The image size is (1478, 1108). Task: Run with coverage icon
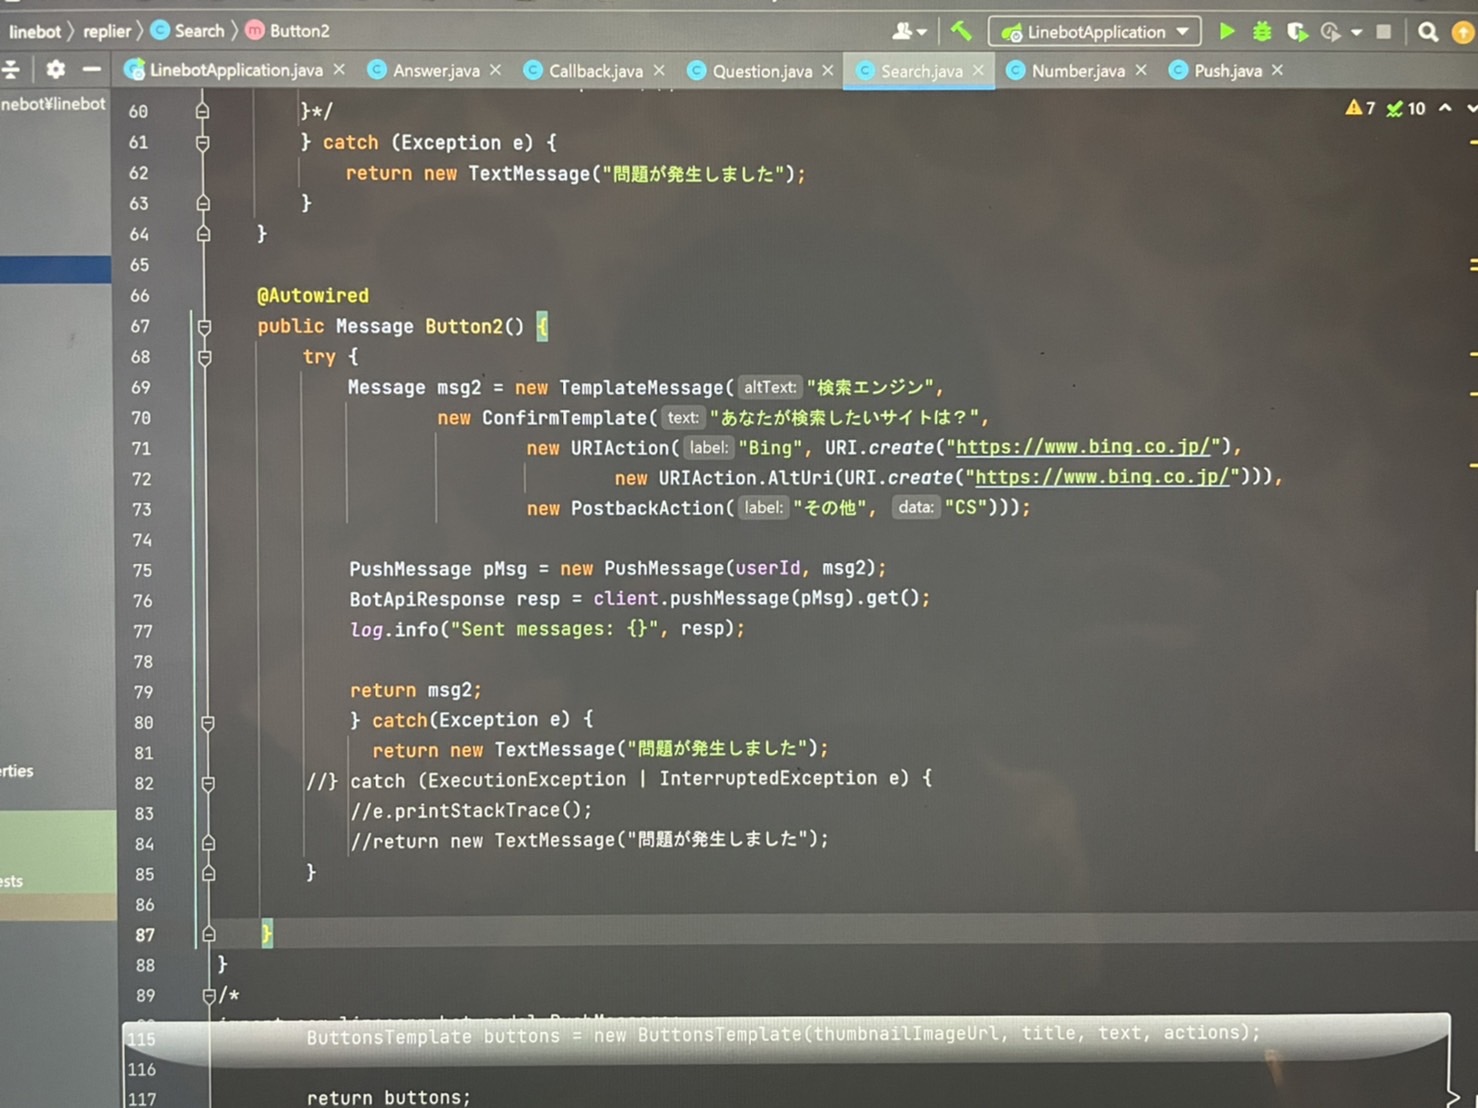pos(1297,32)
